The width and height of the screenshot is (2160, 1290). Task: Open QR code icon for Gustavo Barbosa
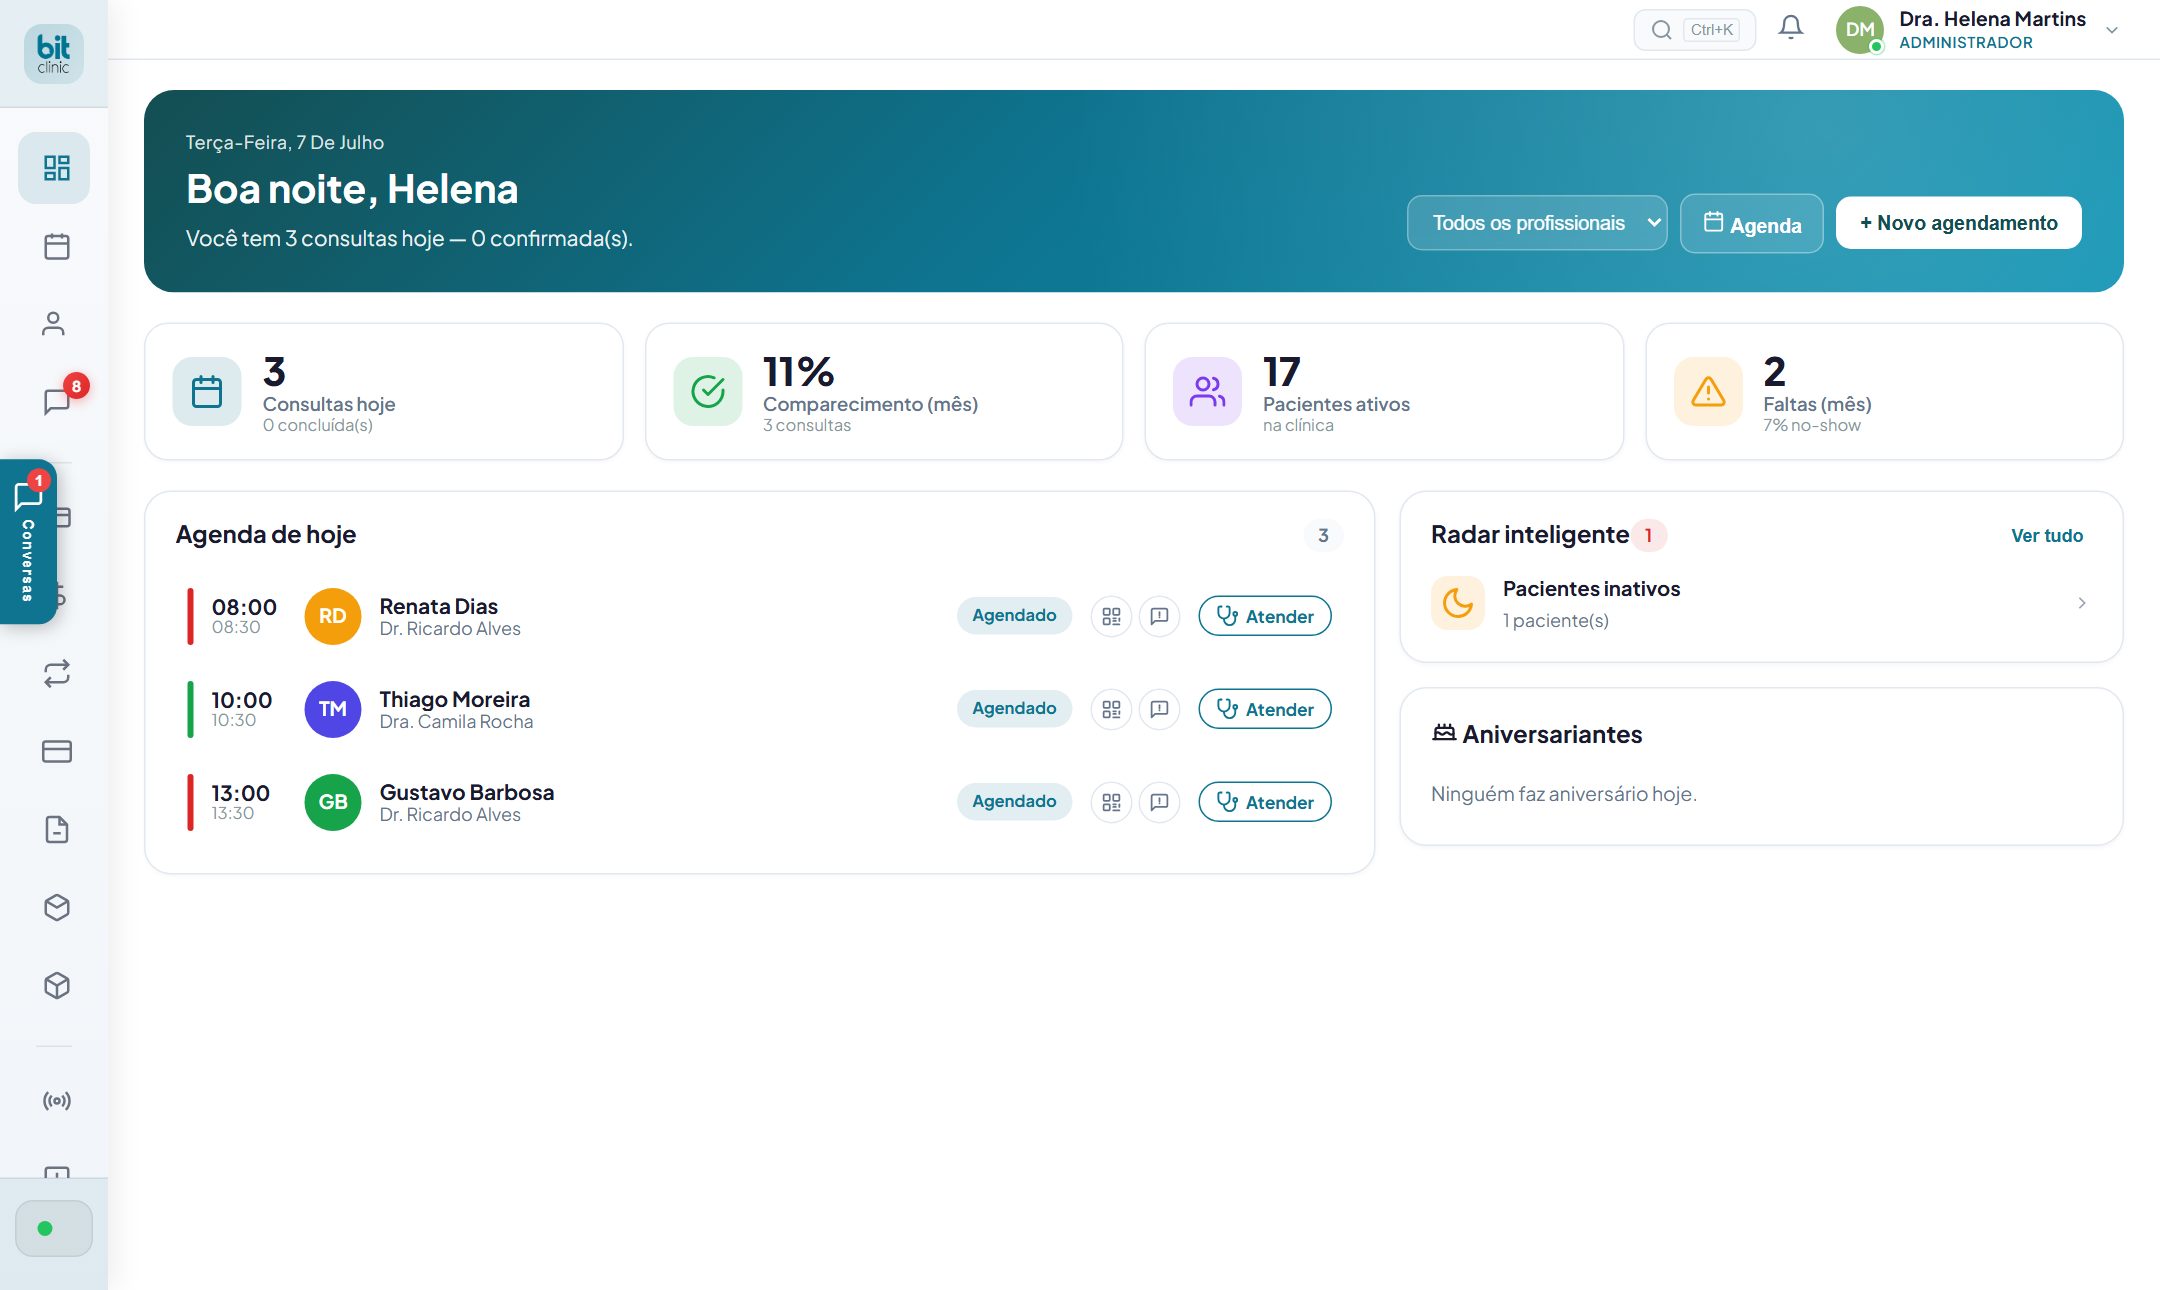pyautogui.click(x=1111, y=802)
